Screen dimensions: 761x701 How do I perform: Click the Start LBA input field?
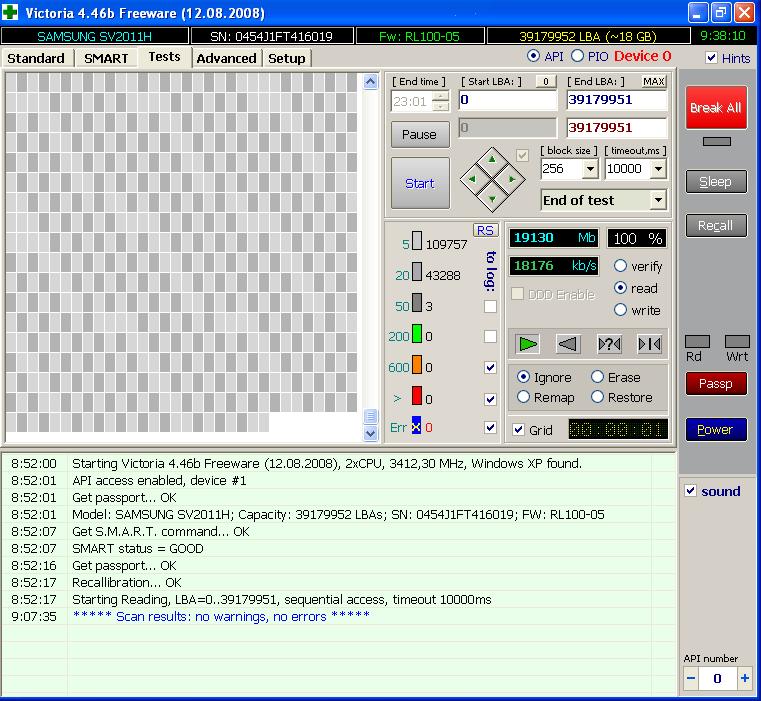(507, 100)
